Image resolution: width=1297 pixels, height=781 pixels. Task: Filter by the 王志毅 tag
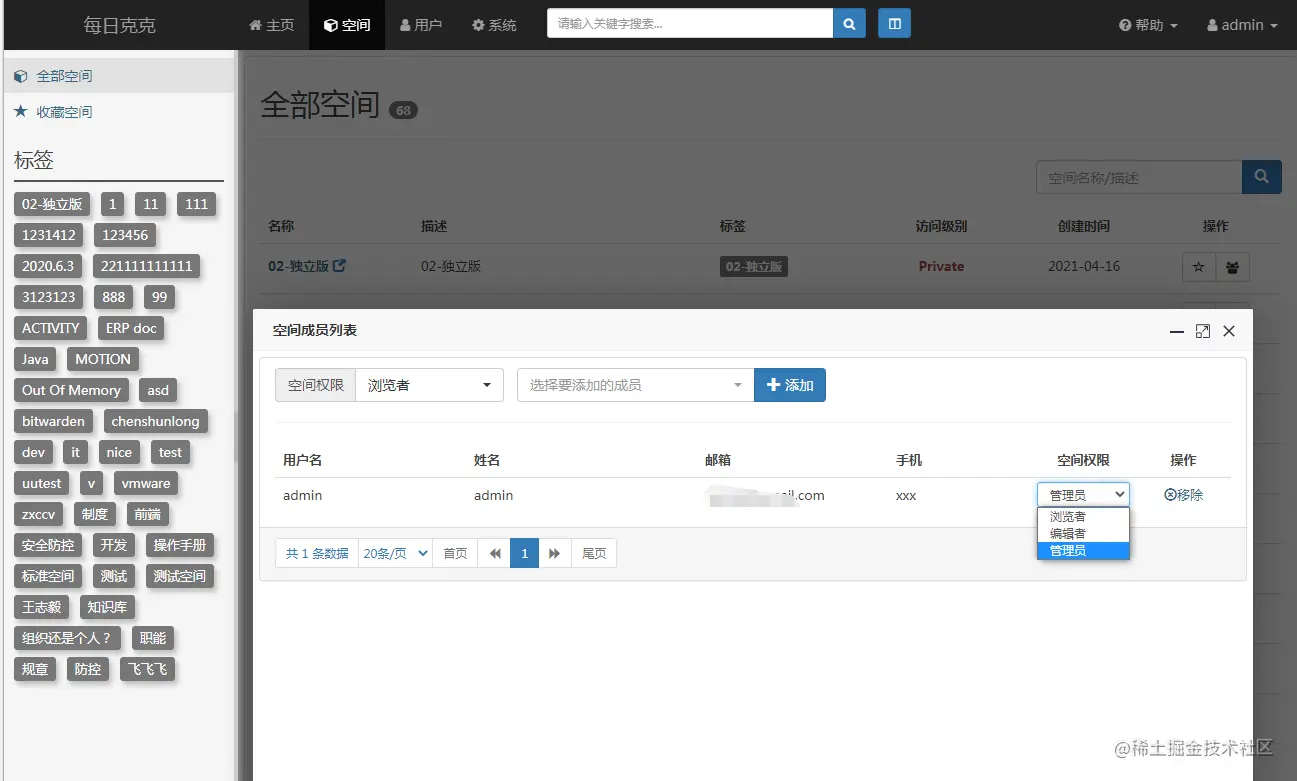click(x=42, y=607)
